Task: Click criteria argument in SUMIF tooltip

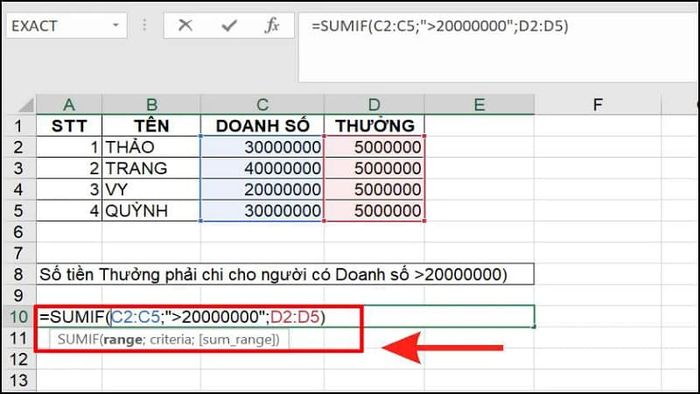Action: (x=171, y=340)
